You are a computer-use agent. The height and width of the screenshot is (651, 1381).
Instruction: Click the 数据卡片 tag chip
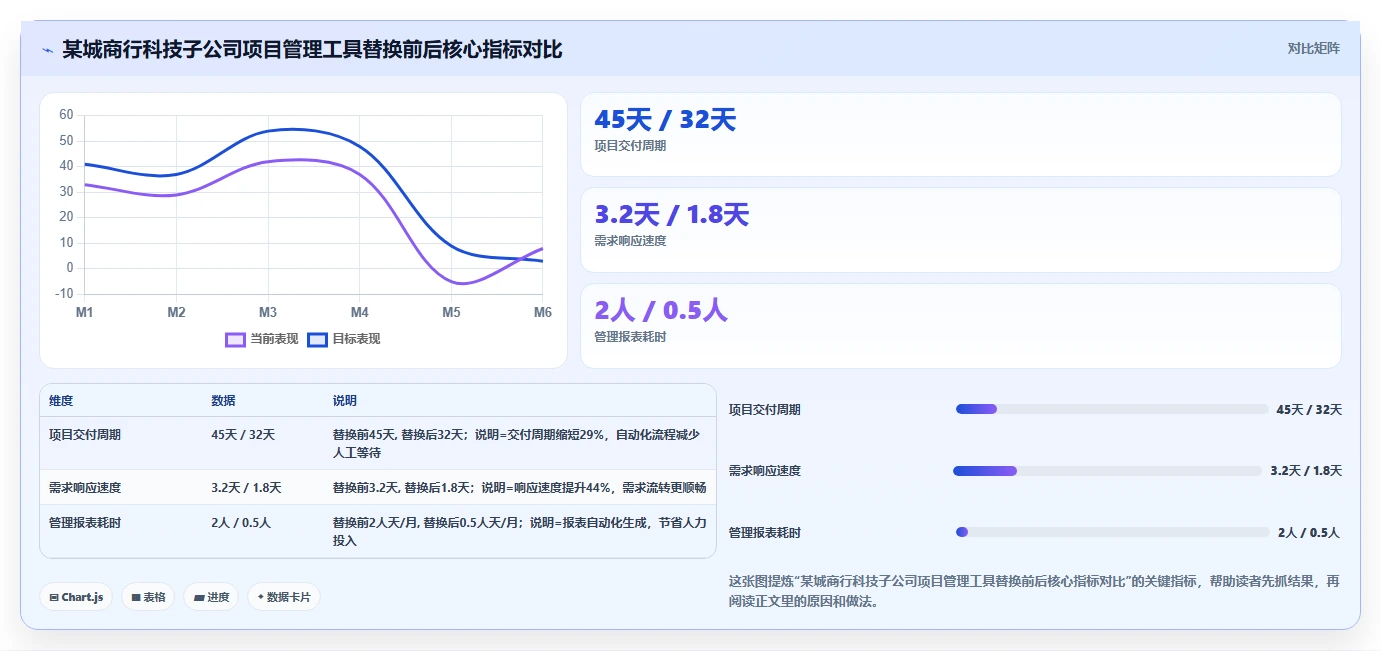point(284,597)
